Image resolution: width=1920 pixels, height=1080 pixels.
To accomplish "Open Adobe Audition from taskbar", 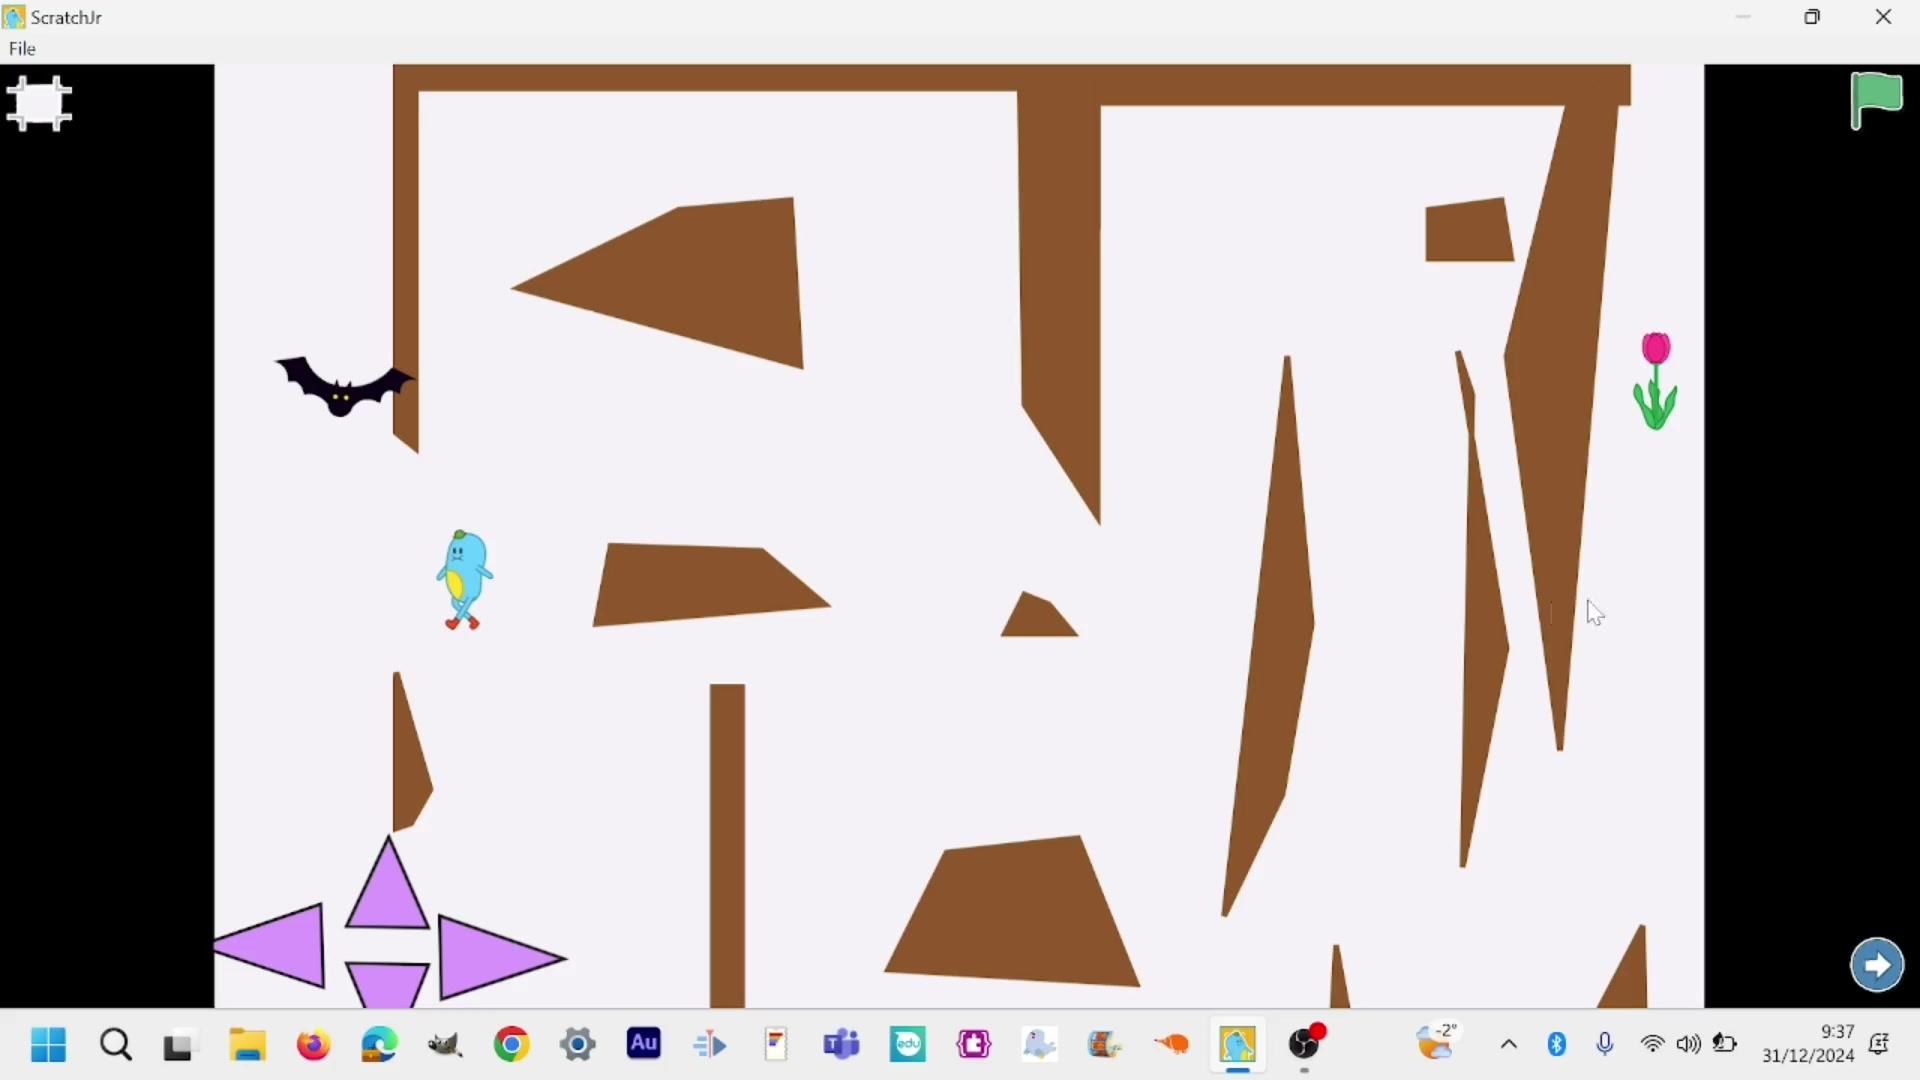I will 644,1044.
